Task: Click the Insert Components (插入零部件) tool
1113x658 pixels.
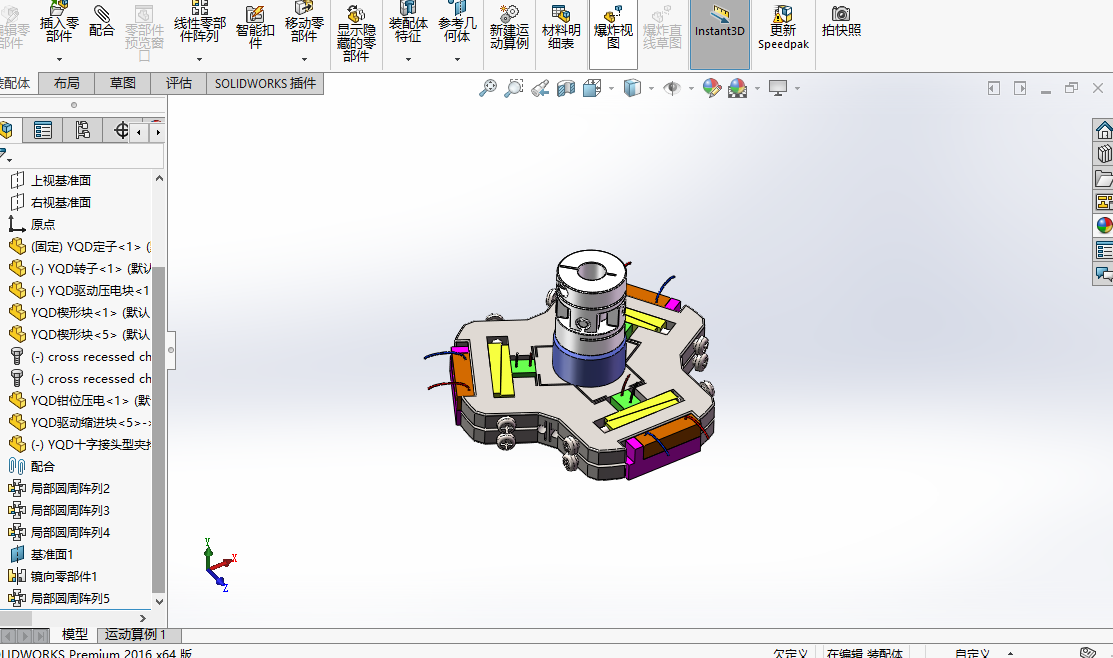Action: (x=59, y=23)
